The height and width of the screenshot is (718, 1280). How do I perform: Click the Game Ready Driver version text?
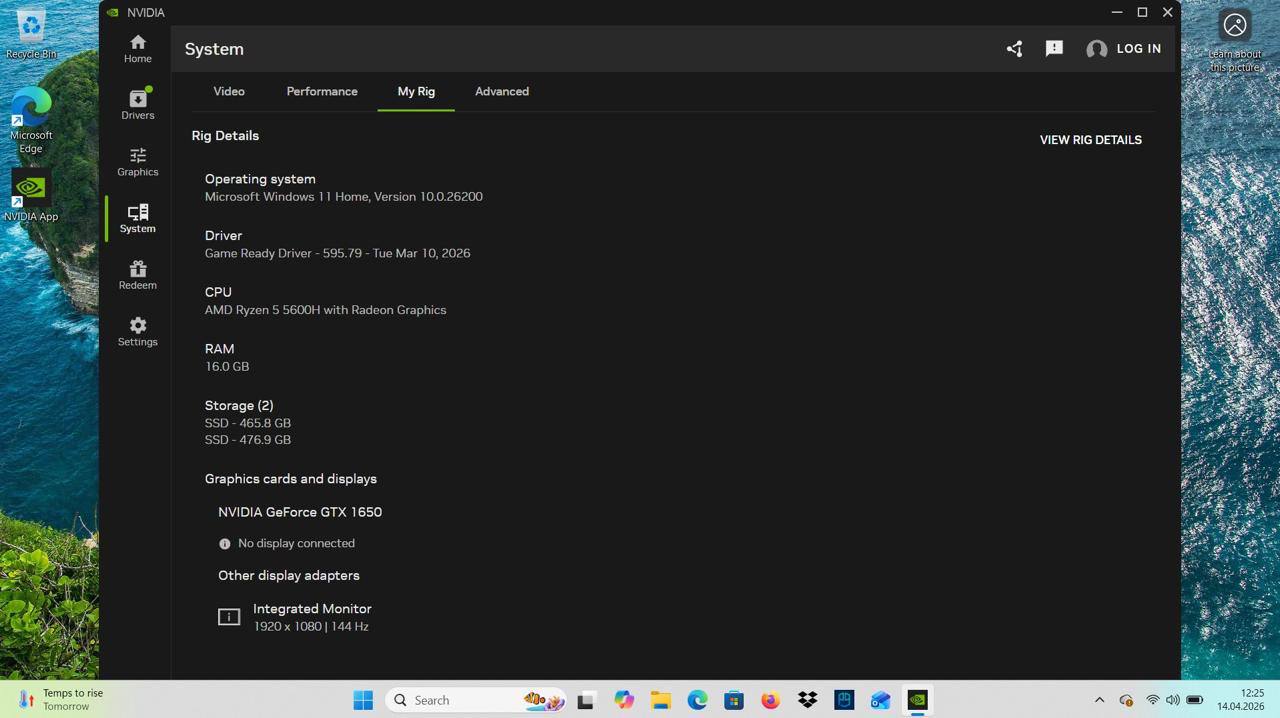click(338, 253)
